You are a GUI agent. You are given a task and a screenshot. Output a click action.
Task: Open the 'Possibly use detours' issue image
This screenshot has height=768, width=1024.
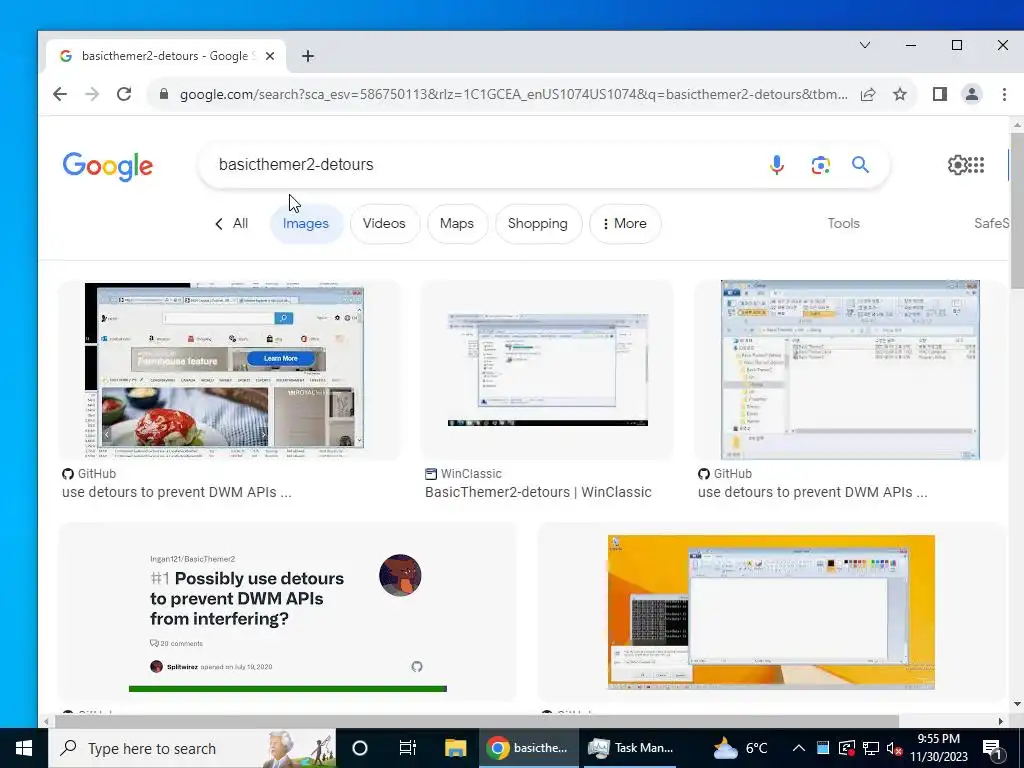click(x=287, y=611)
